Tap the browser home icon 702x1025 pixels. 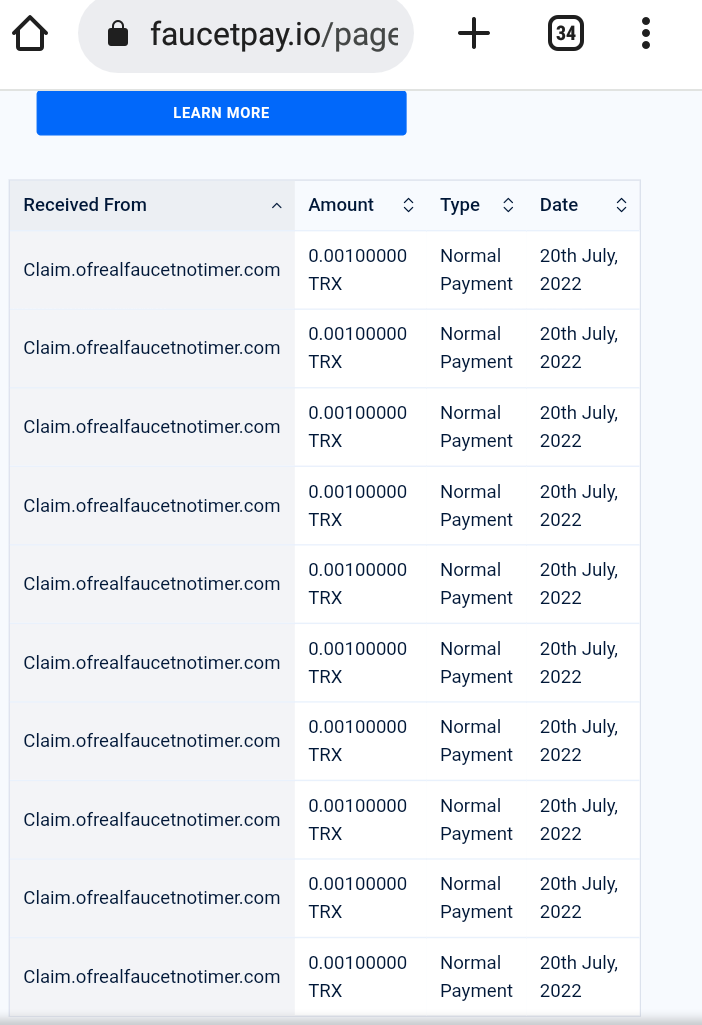pyautogui.click(x=30, y=33)
